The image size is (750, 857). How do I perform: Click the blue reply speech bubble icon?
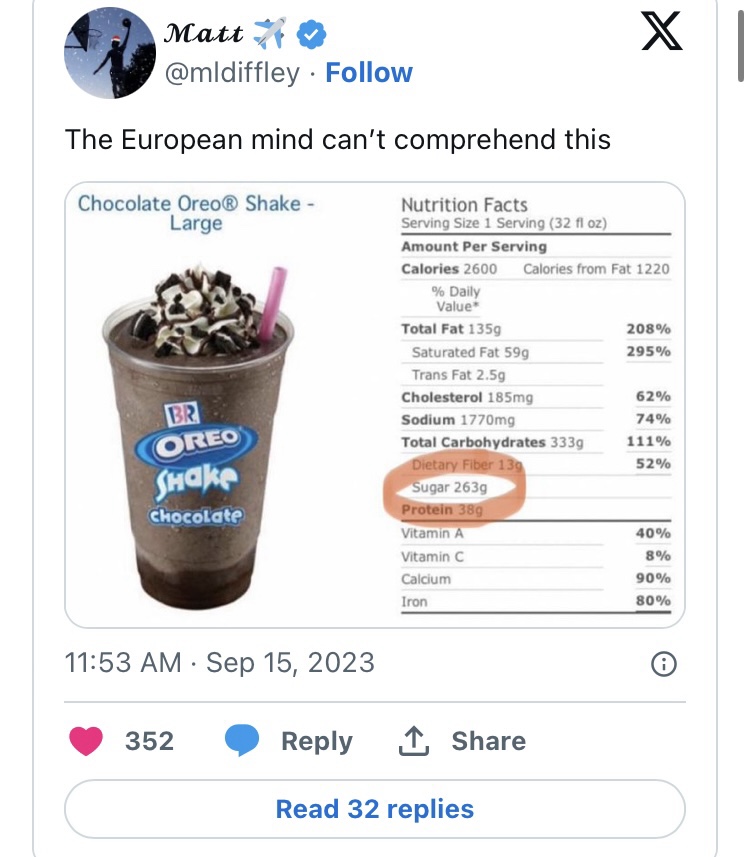pyautogui.click(x=242, y=741)
